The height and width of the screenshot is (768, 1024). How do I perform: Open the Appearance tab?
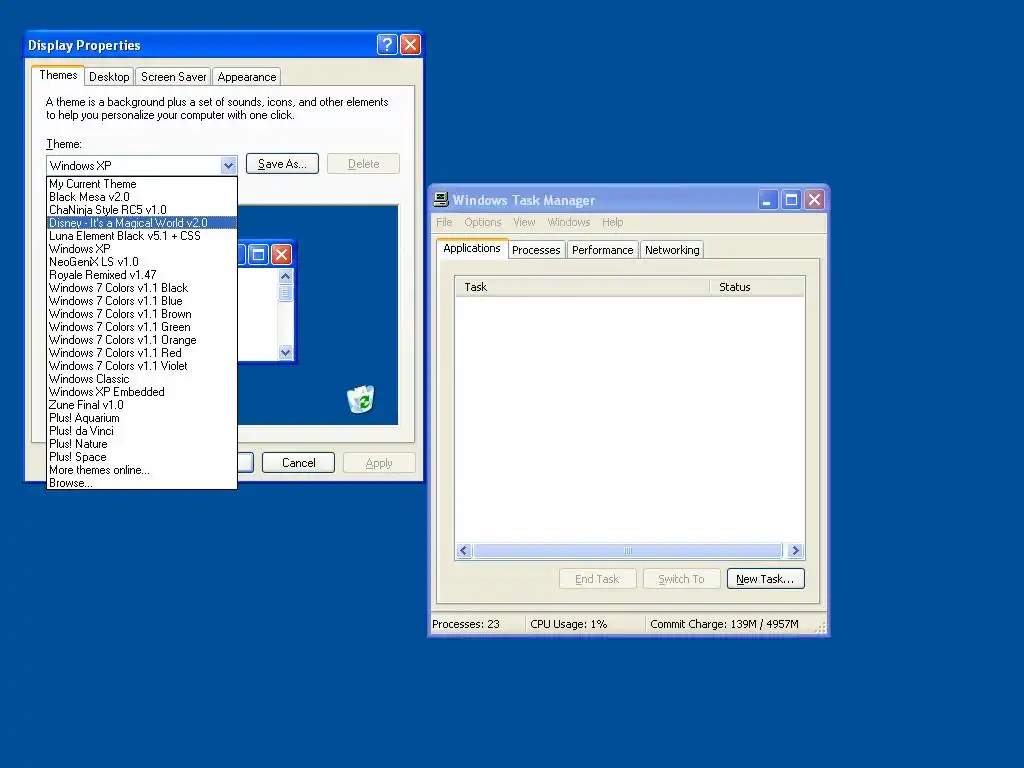[247, 77]
